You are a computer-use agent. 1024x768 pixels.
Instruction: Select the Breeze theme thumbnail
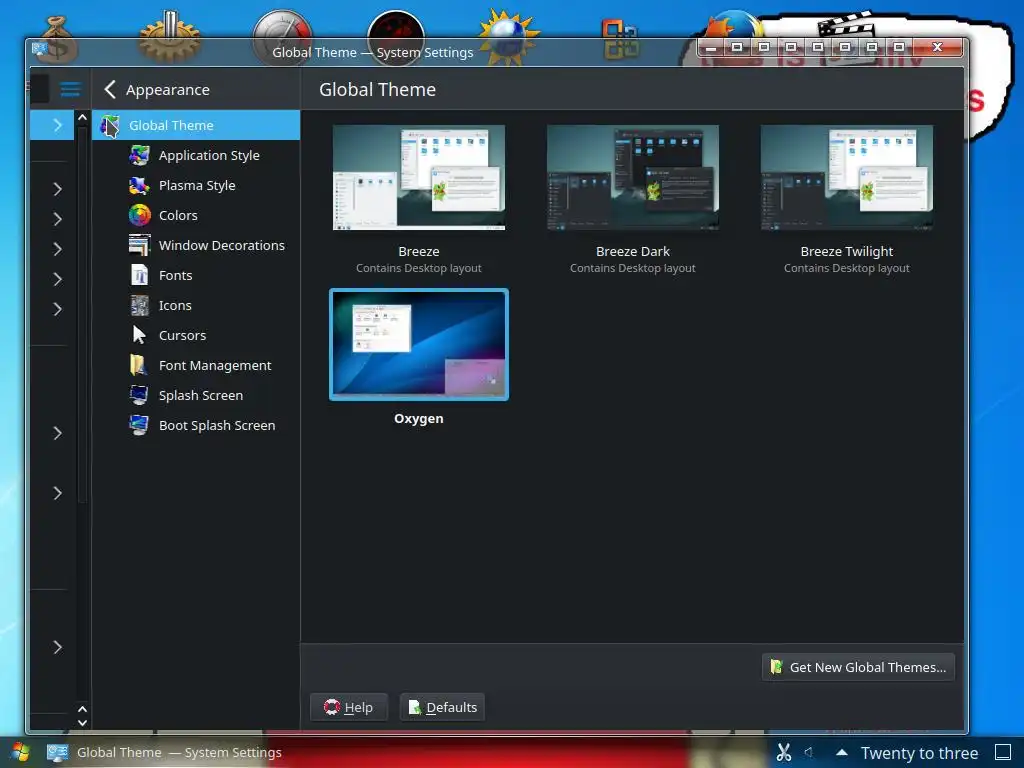pyautogui.click(x=419, y=178)
